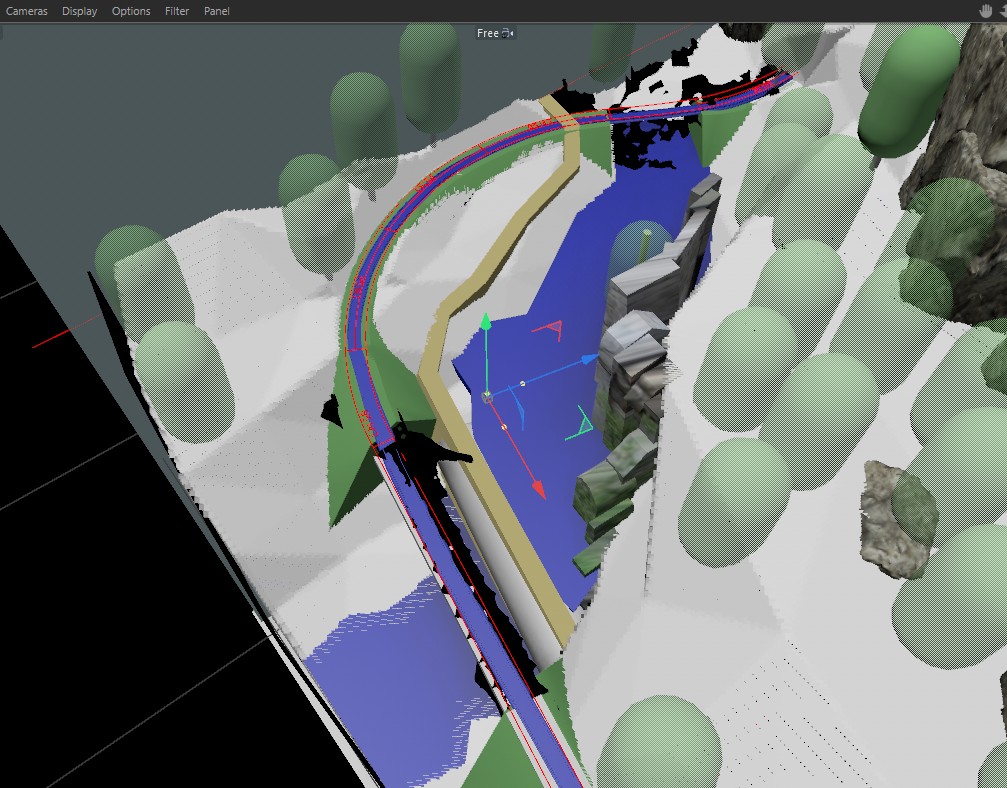
Task: Open the Cameras menu
Action: pos(27,11)
